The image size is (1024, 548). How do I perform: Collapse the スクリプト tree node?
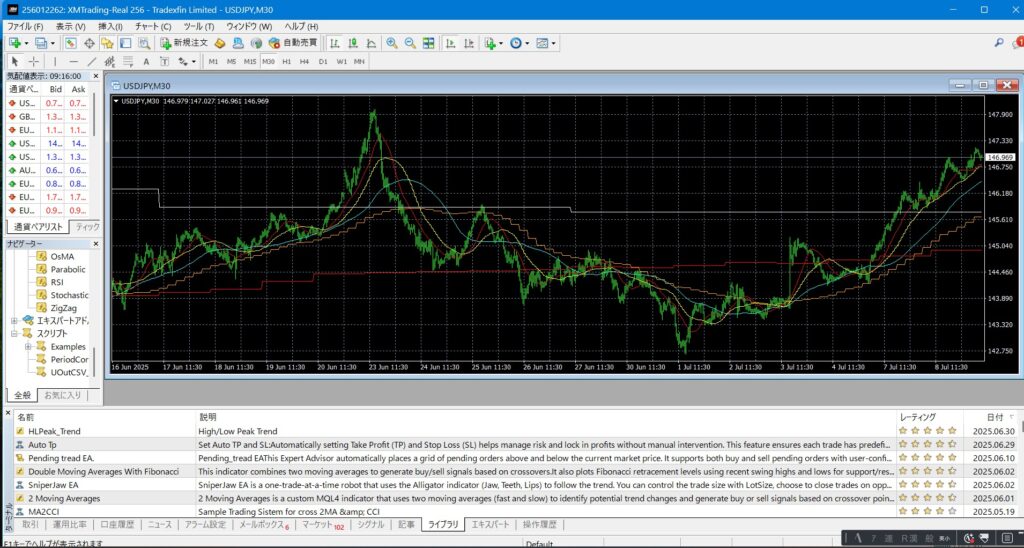tap(14, 333)
